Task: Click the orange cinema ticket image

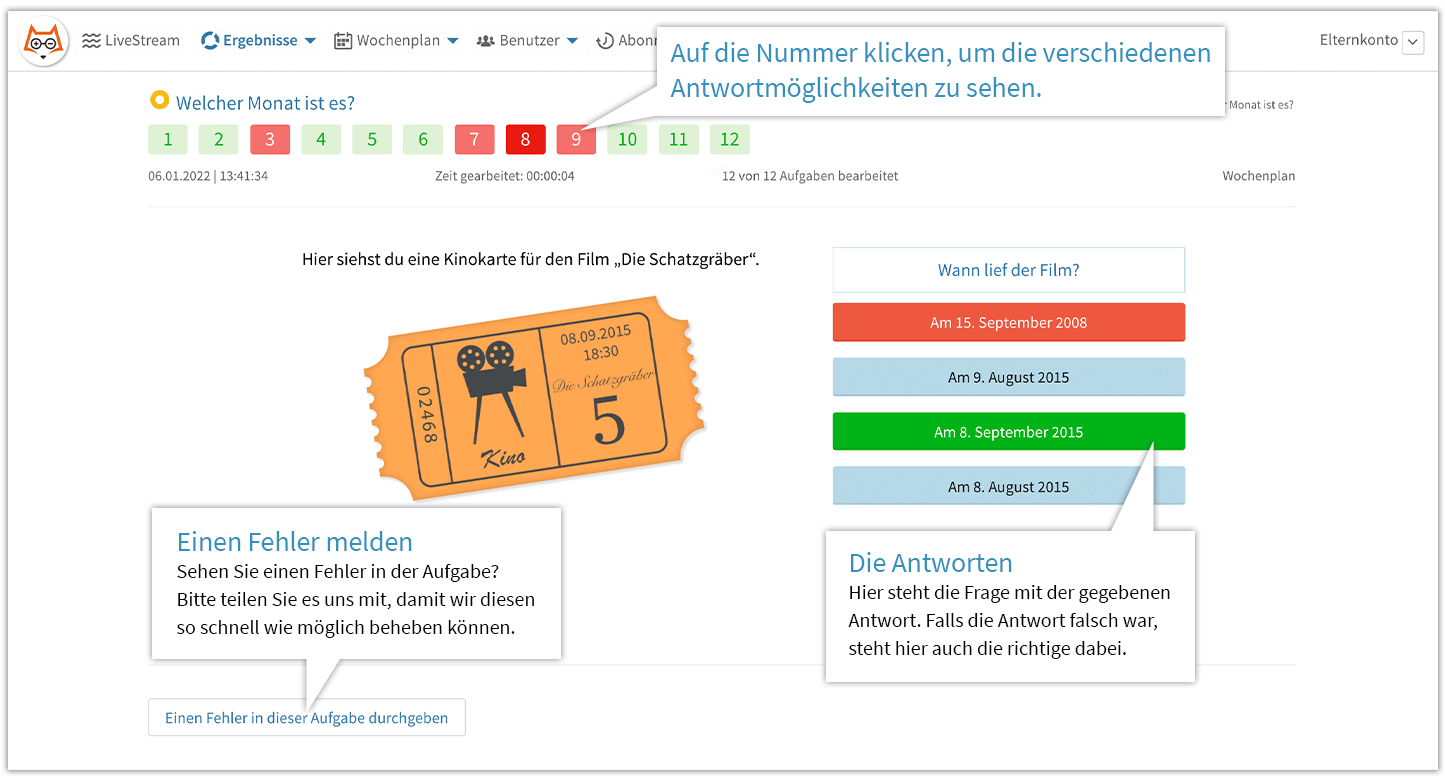Action: (x=533, y=398)
